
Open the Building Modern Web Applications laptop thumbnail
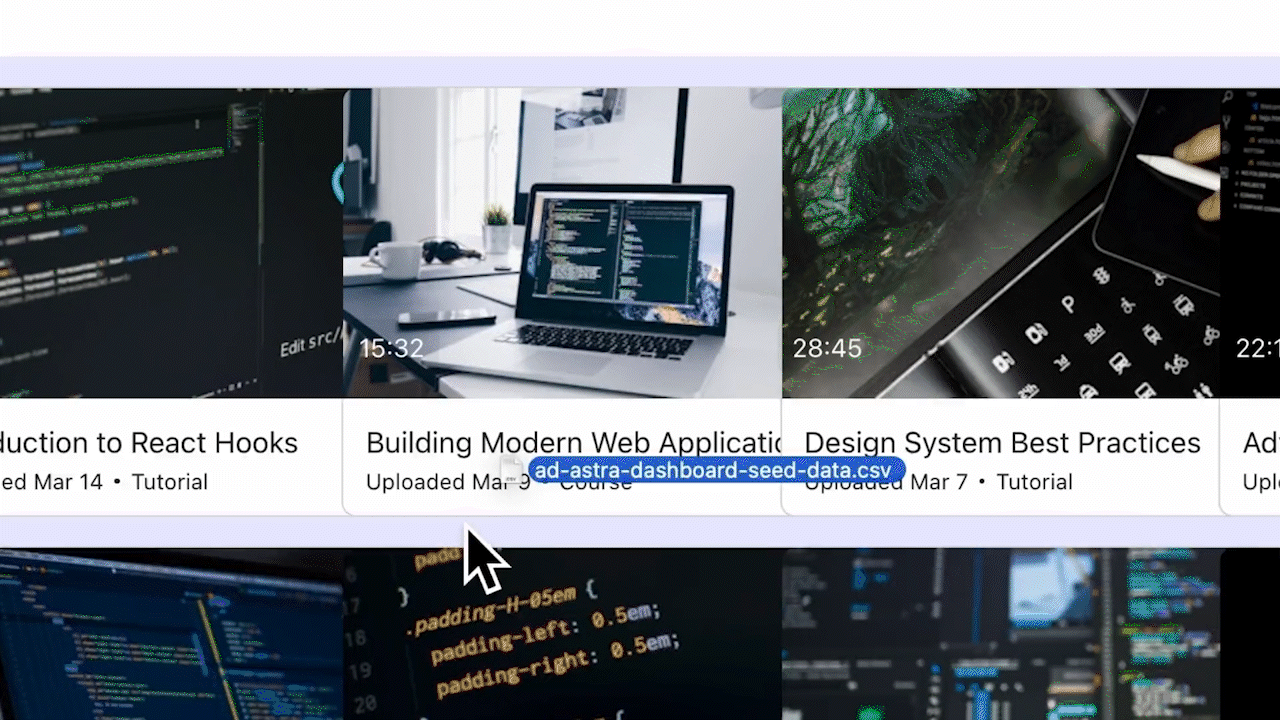click(562, 243)
